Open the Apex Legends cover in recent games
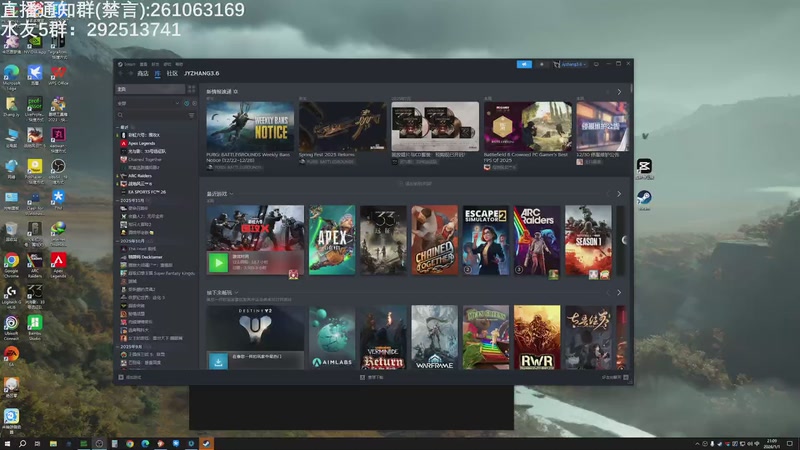The image size is (800, 450). [x=332, y=240]
